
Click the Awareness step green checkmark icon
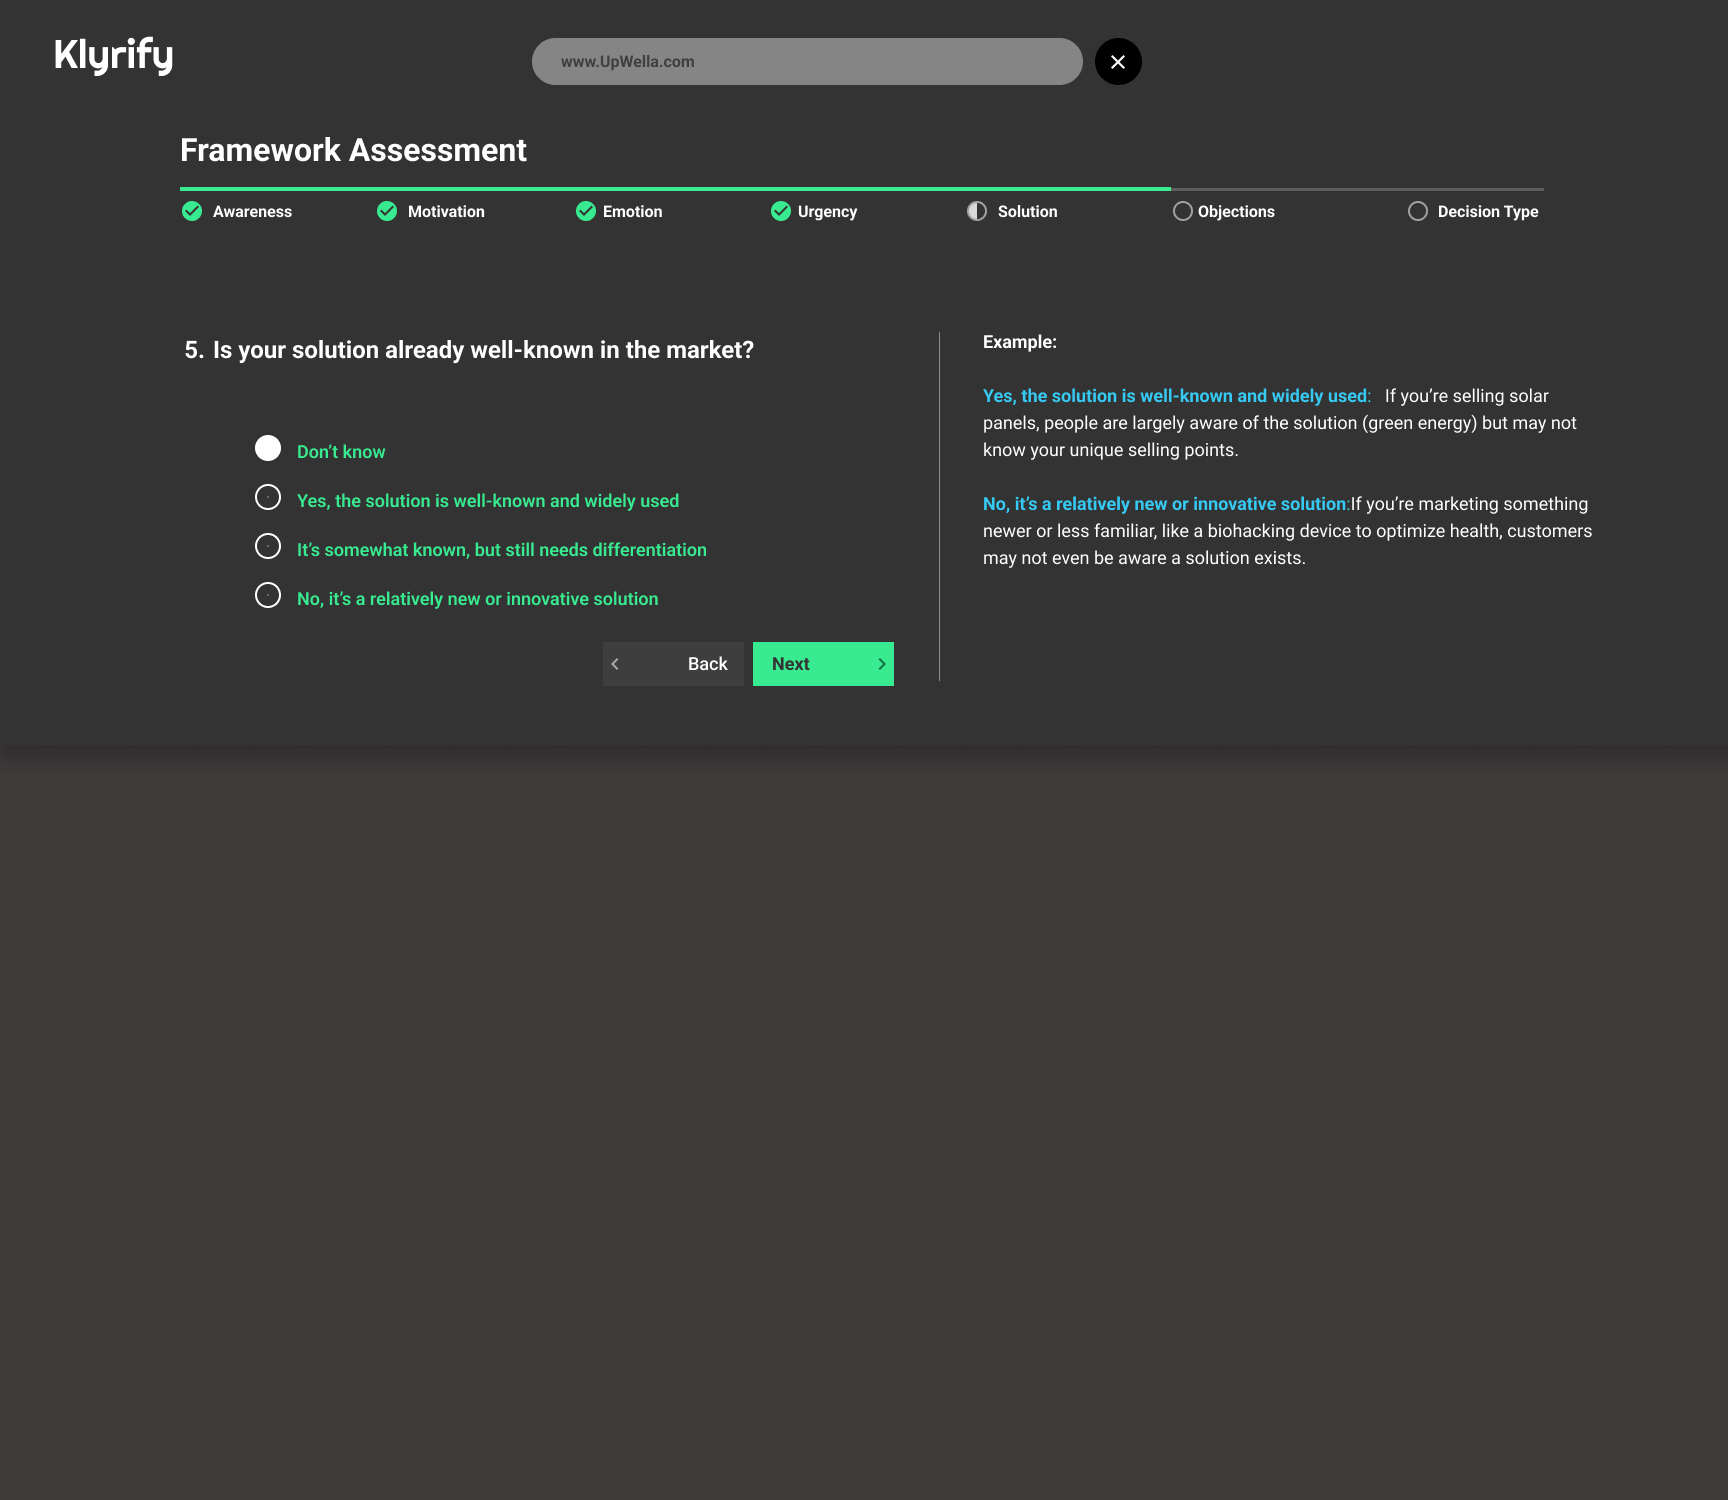click(x=192, y=211)
